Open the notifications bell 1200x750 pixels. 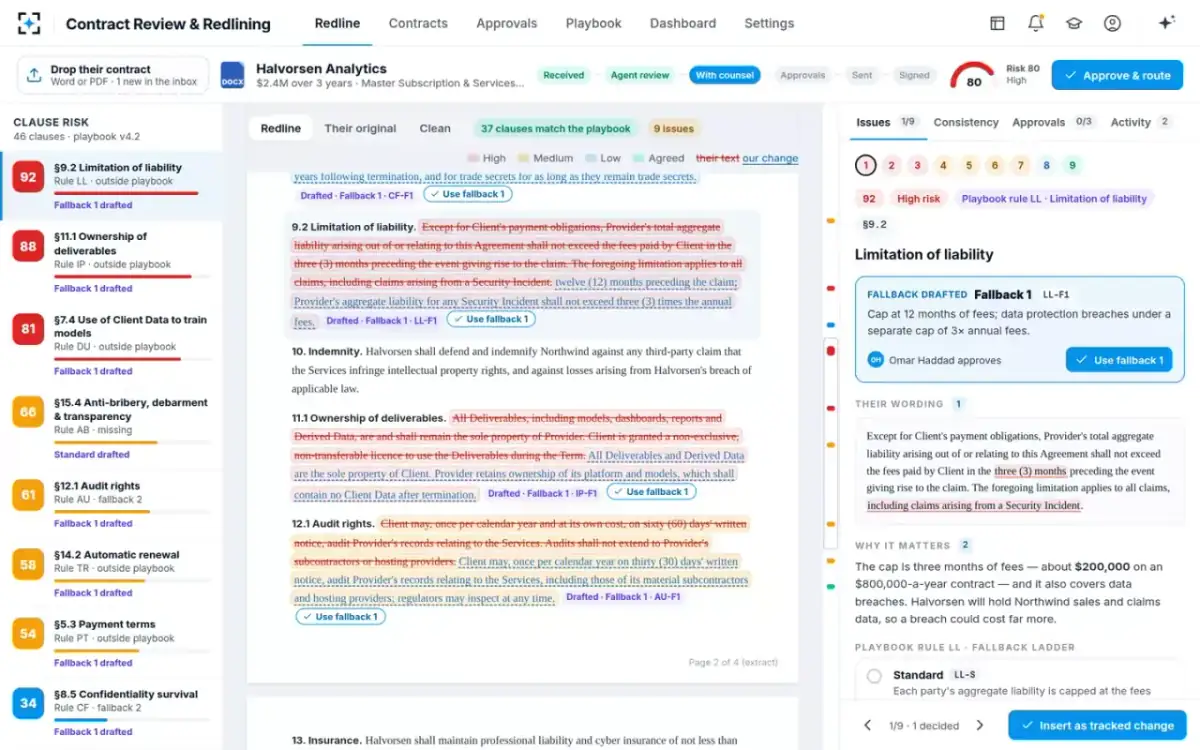[x=1036, y=23]
